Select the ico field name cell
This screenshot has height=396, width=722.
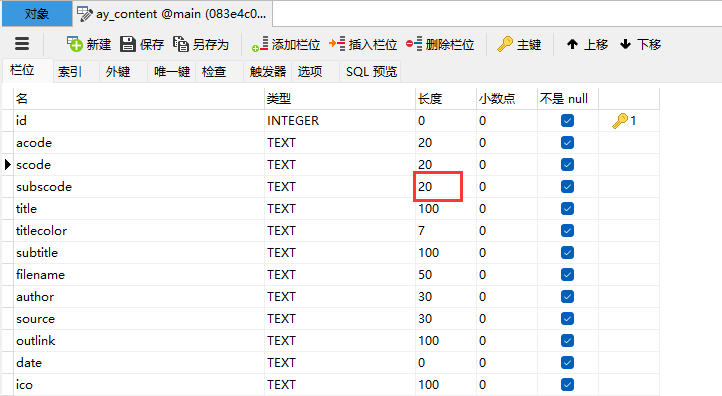[x=139, y=384]
